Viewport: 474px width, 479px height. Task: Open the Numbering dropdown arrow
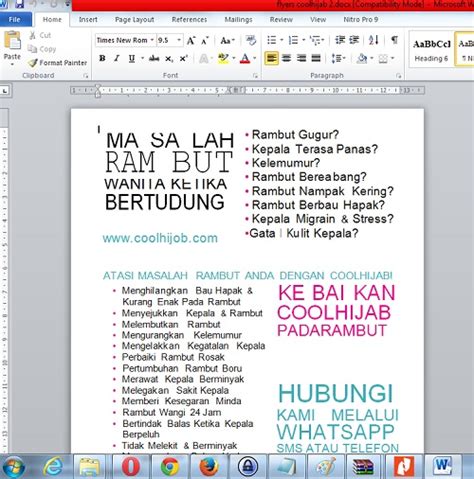click(x=304, y=40)
